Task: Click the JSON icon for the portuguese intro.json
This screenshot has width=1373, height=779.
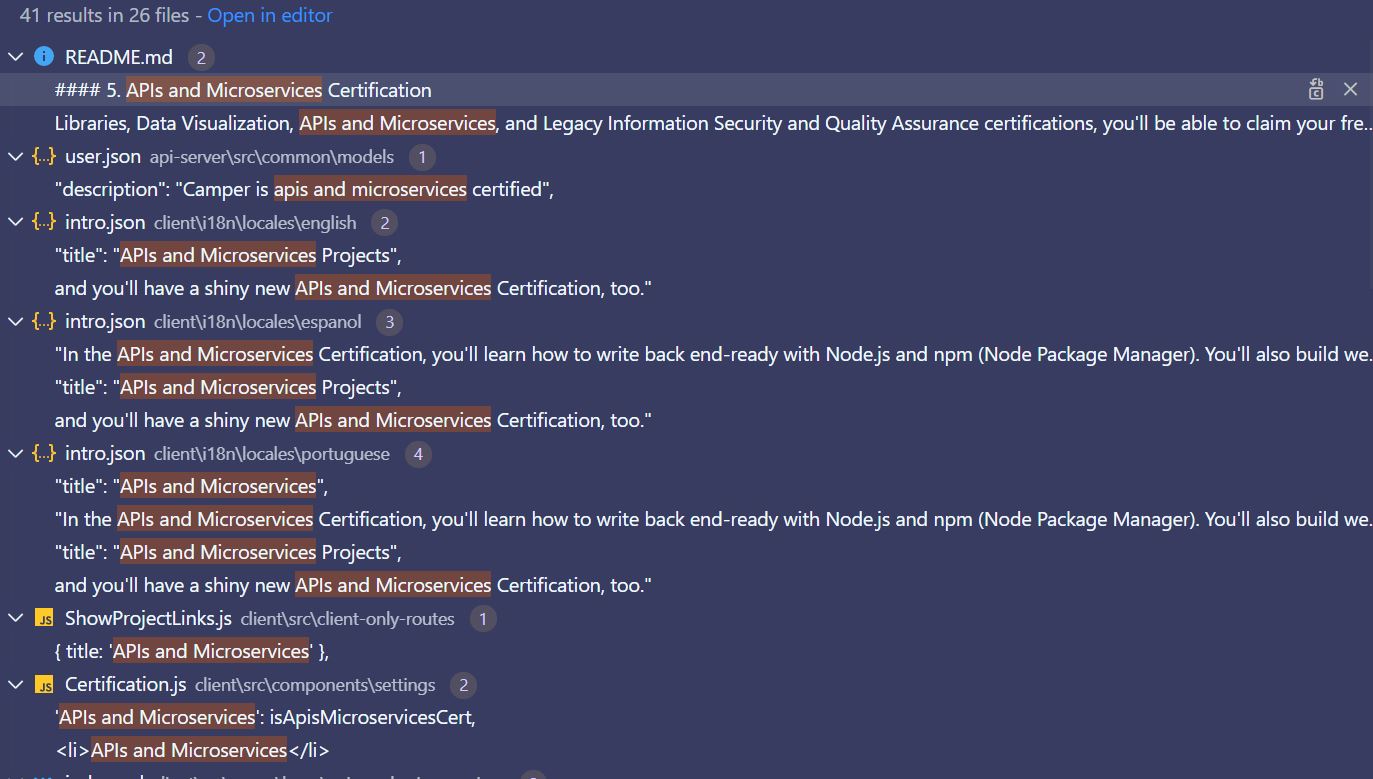Action: coord(44,453)
